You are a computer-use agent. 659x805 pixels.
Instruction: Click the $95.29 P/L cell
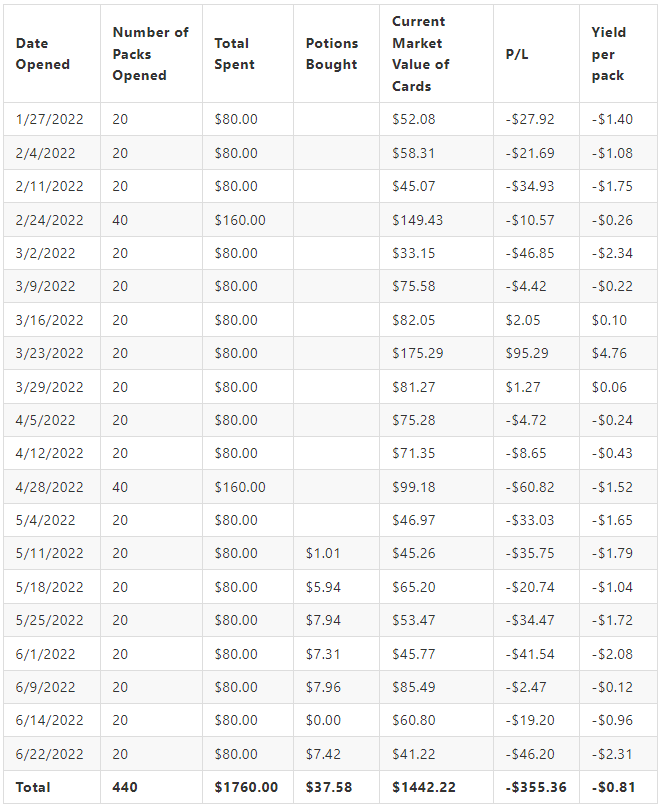(536, 353)
